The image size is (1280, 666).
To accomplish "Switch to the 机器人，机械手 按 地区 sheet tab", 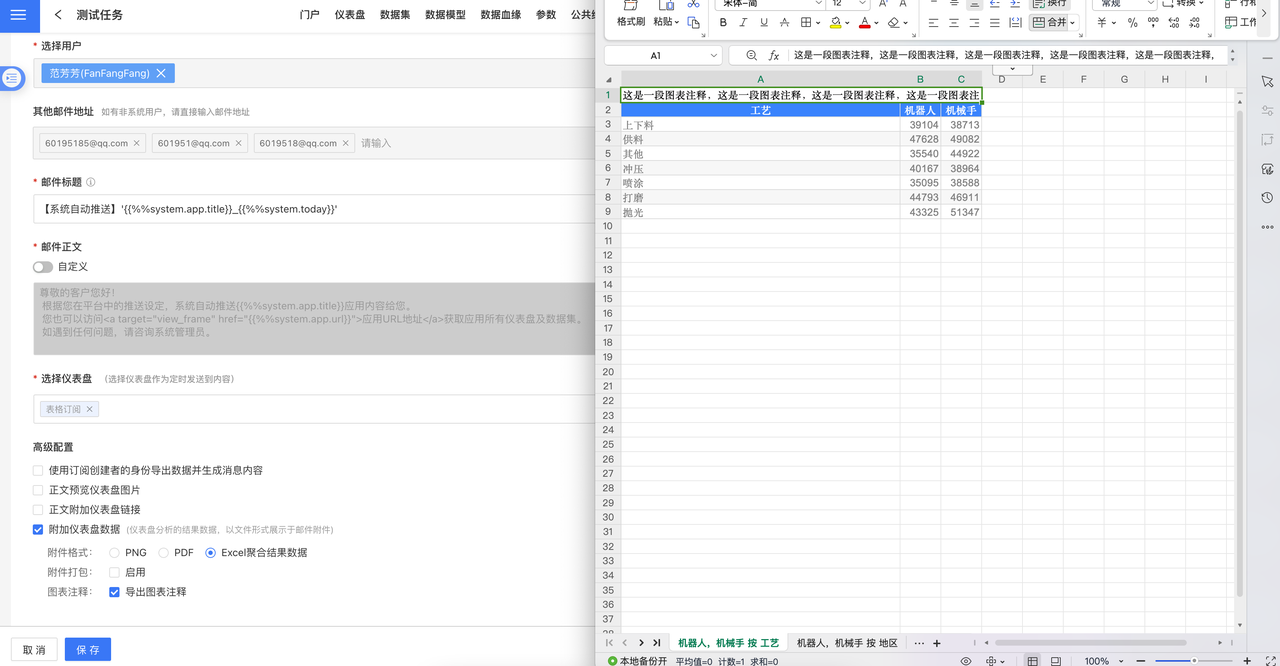I will [846, 643].
